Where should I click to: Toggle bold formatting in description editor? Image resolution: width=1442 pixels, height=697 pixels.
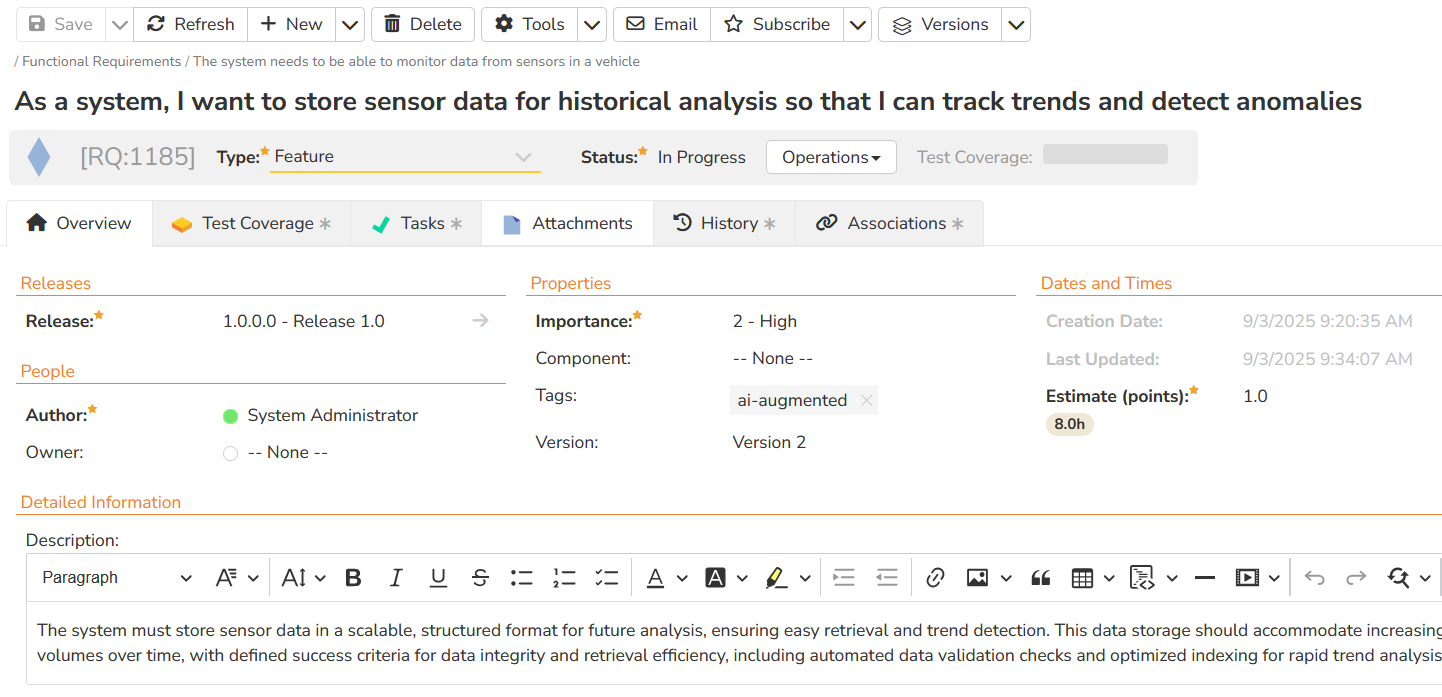point(353,578)
